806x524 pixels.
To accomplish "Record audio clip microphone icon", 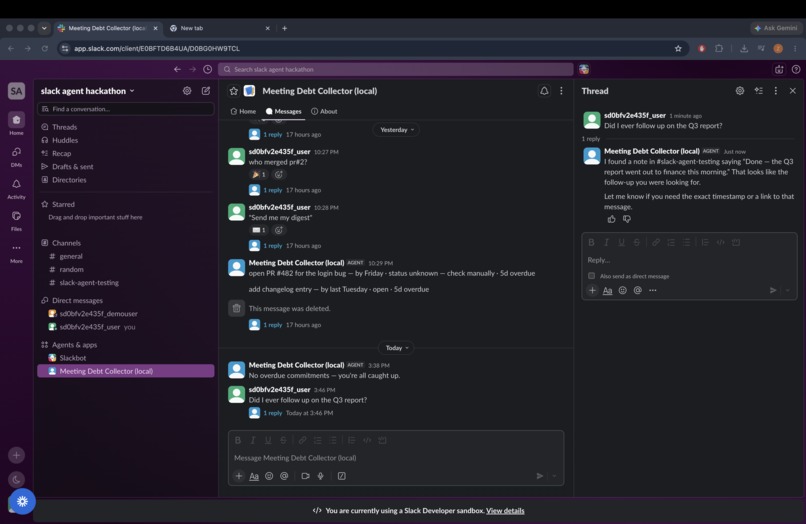I will [321, 476].
